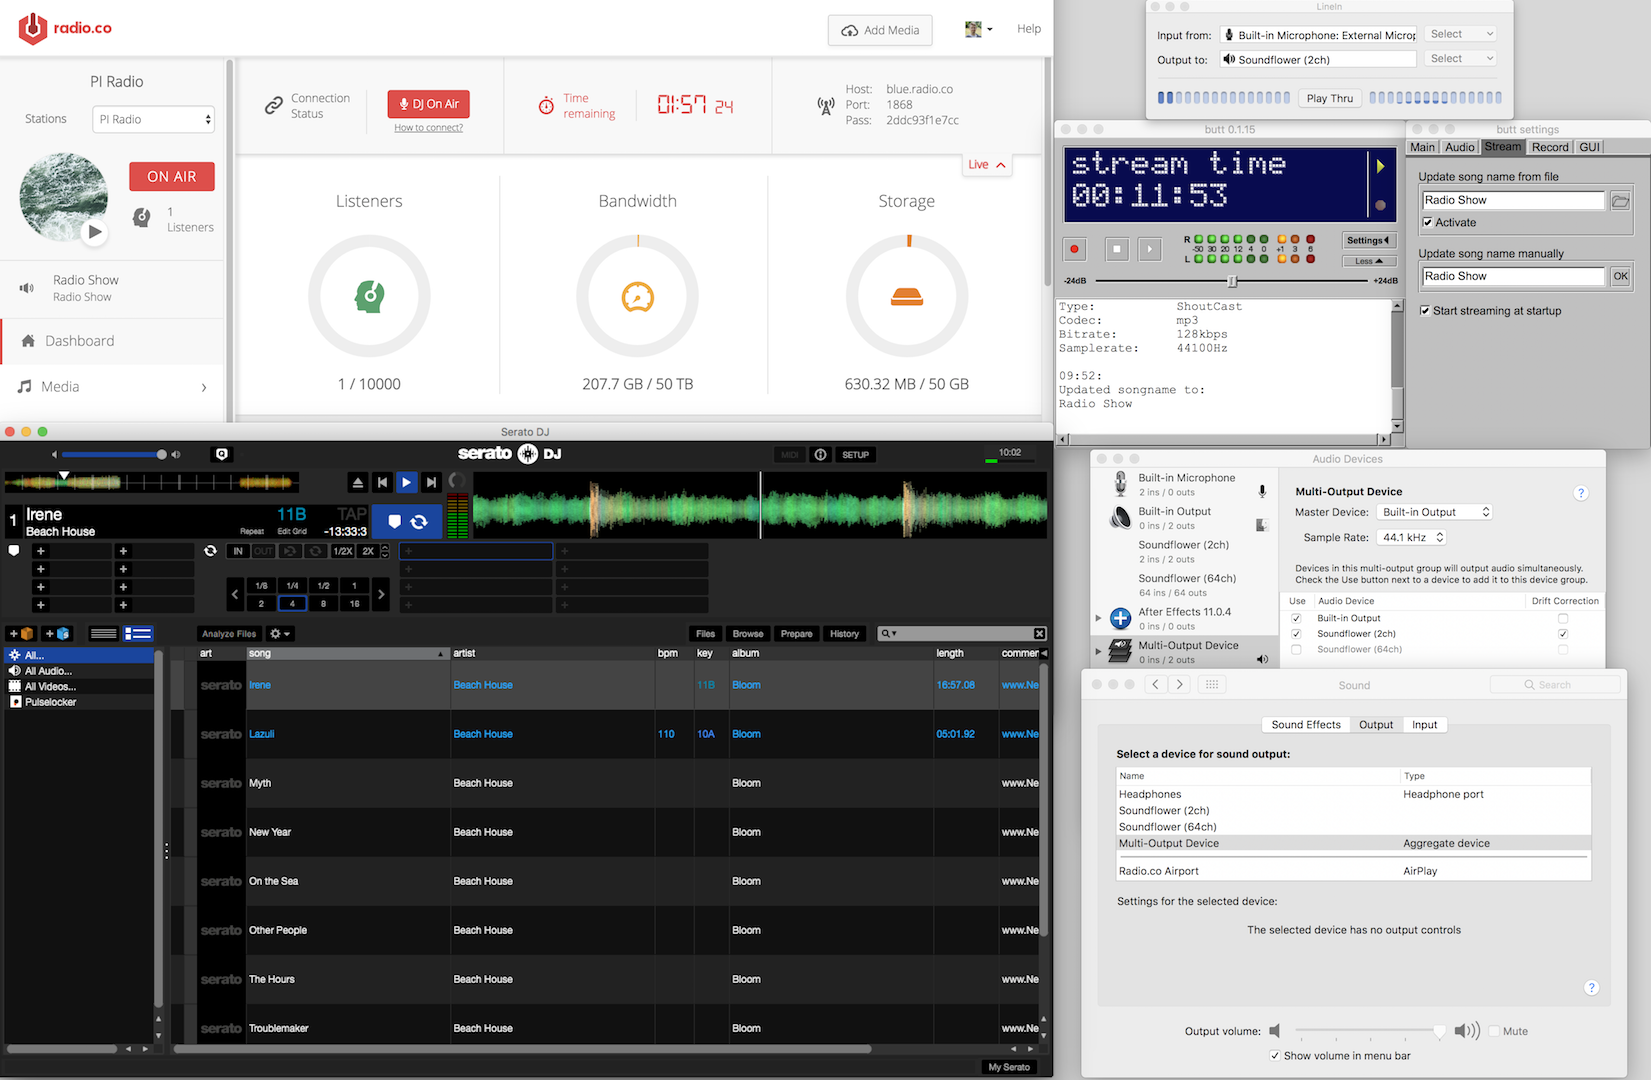Viewport: 1651px width, 1080px height.
Task: Open the Master Device dropdown
Action: [1435, 512]
